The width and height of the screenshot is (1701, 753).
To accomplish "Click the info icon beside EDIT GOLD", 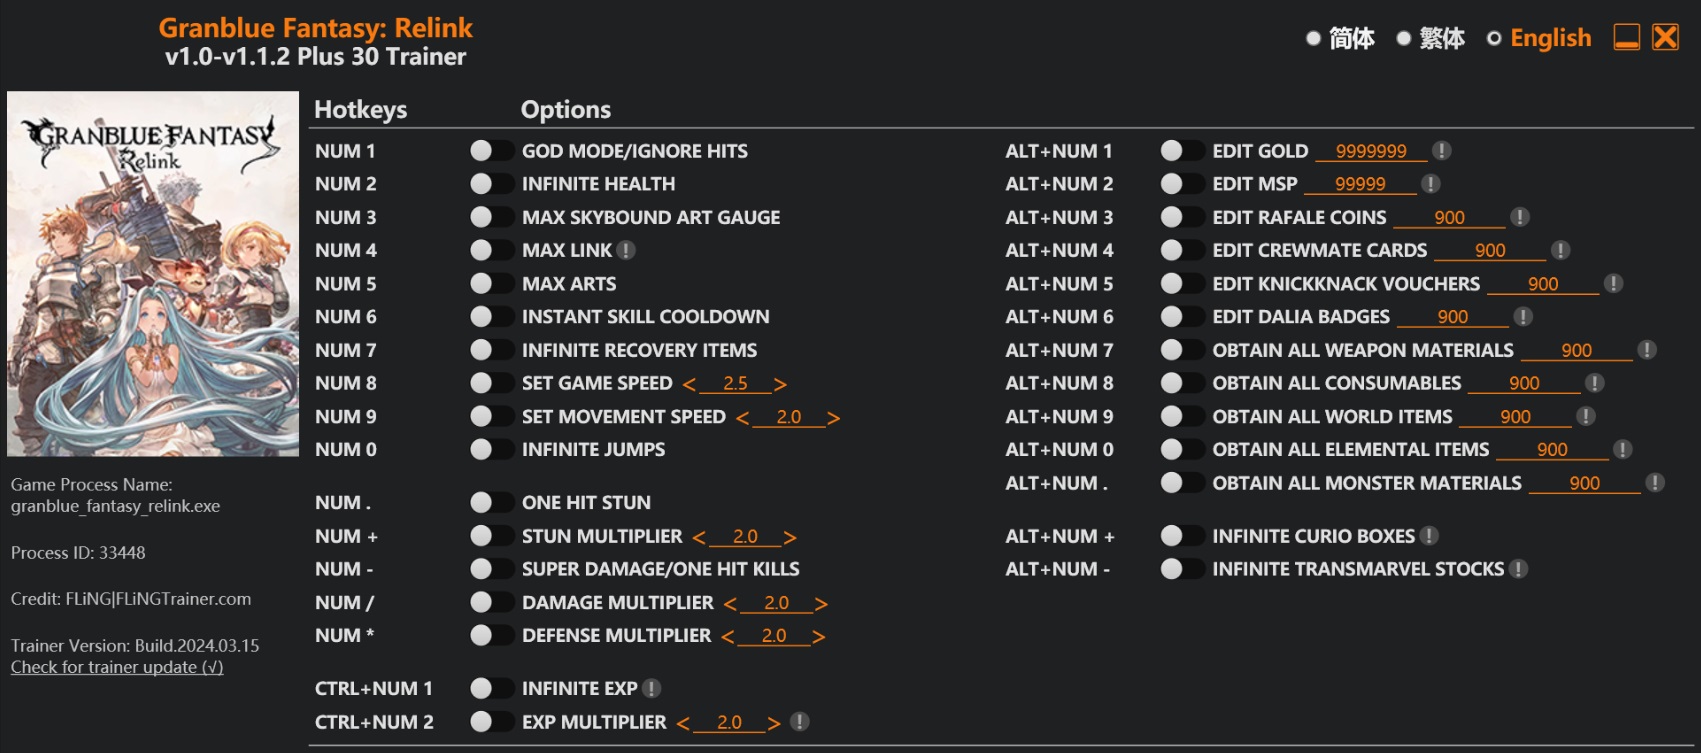I will [1441, 151].
